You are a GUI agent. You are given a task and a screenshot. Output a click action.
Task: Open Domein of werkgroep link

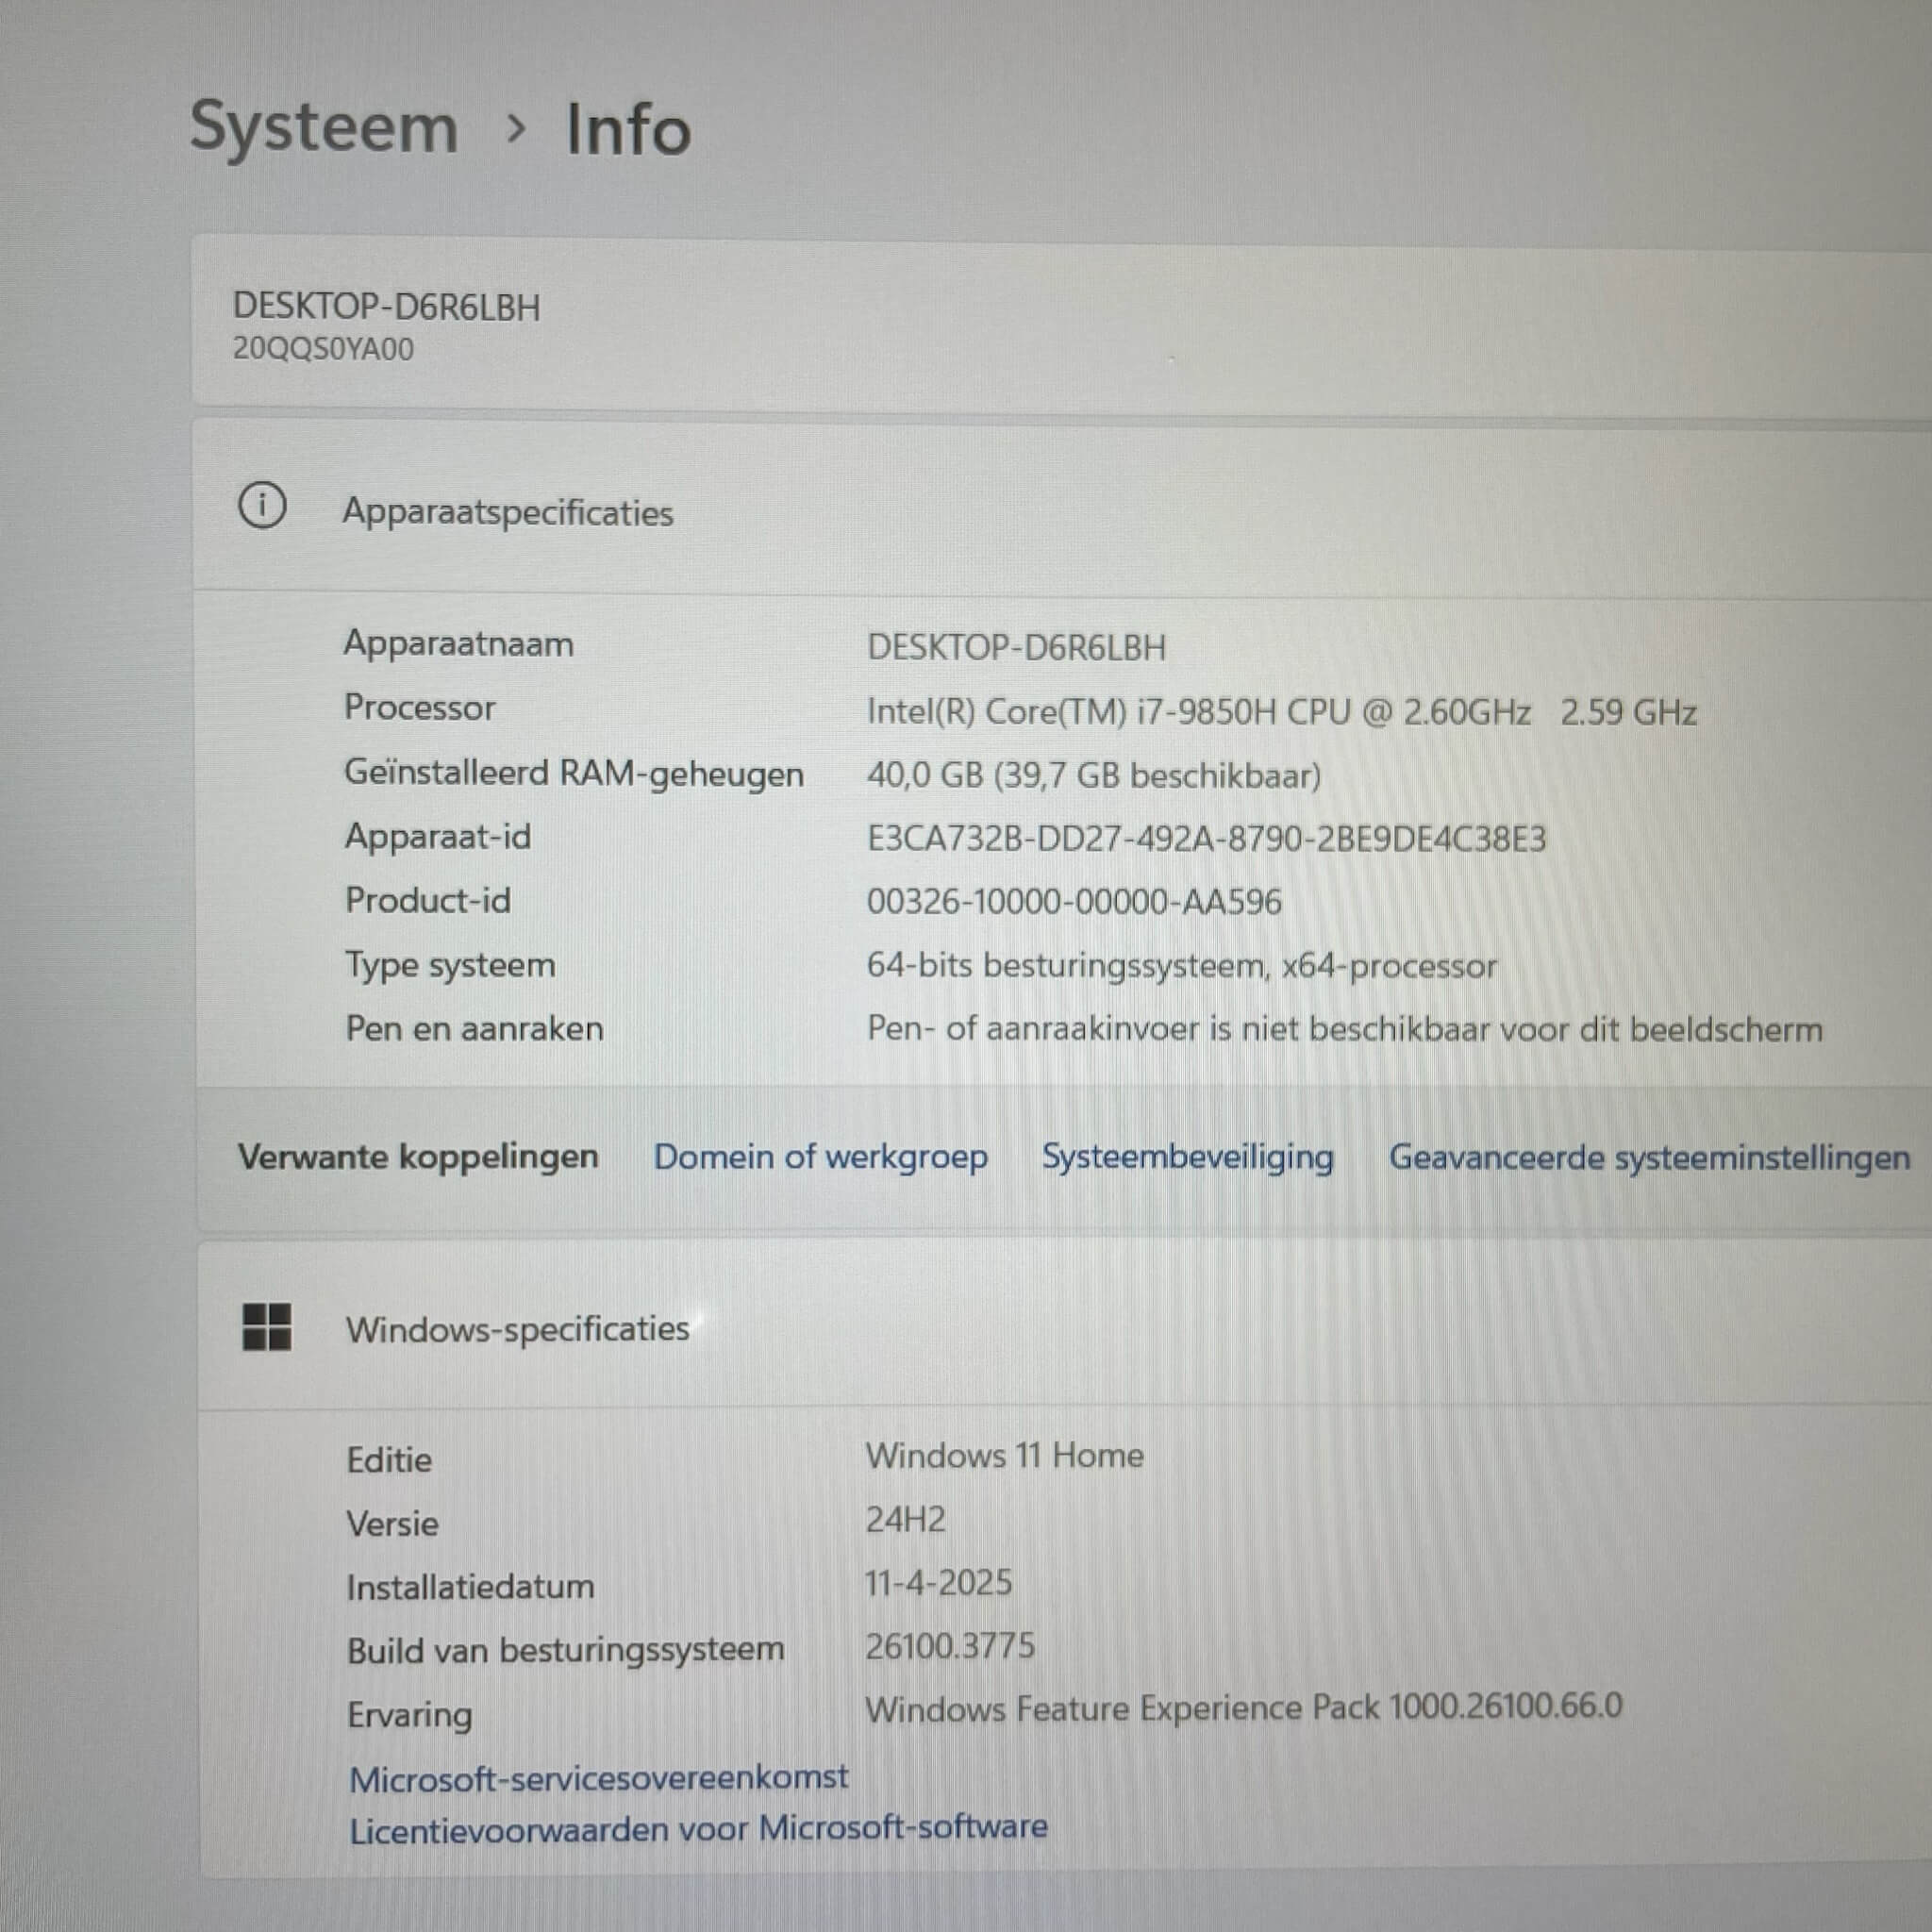[820, 1157]
